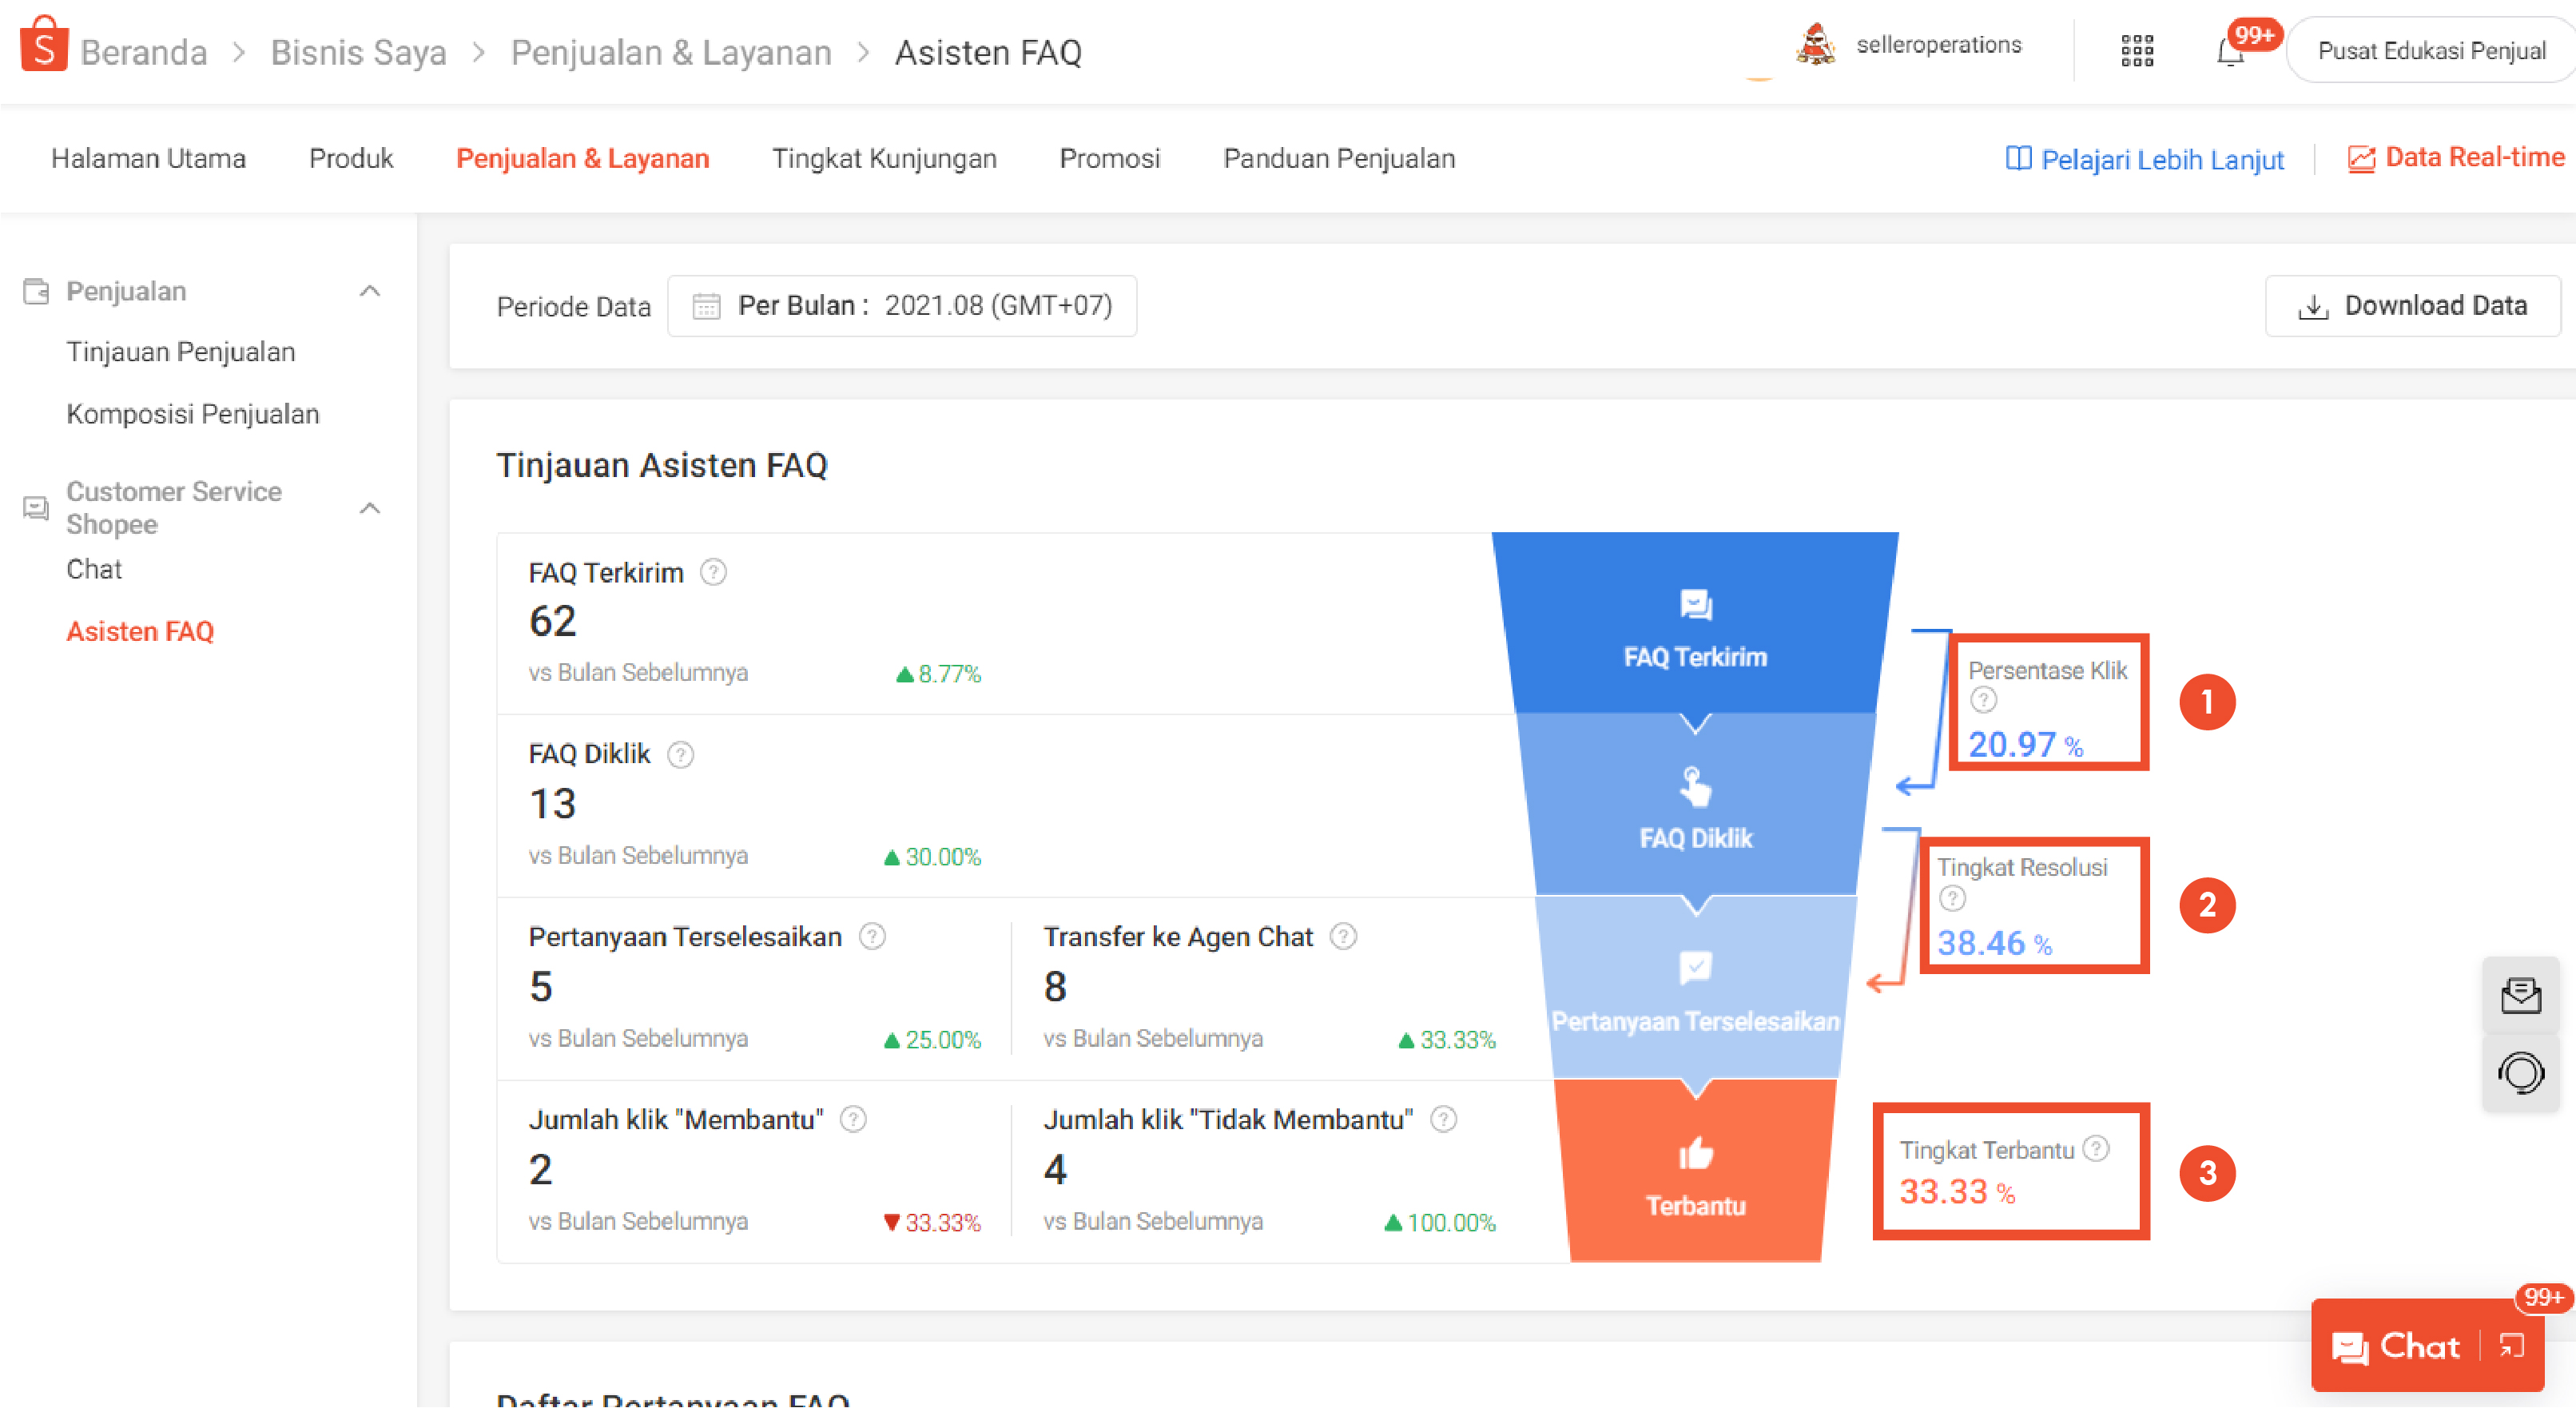Switch to the Produk tab
This screenshot has height=1408, width=2576.
(x=351, y=158)
